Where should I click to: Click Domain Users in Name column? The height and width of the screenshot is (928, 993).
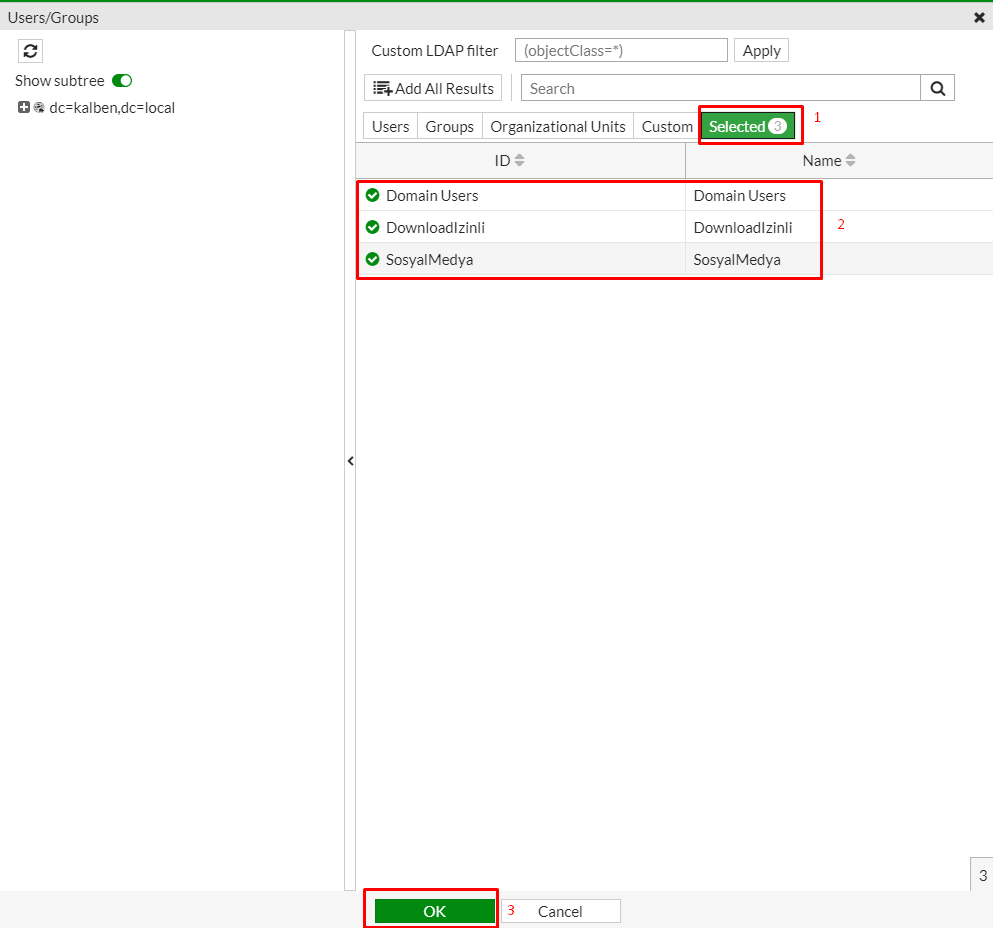(x=740, y=196)
